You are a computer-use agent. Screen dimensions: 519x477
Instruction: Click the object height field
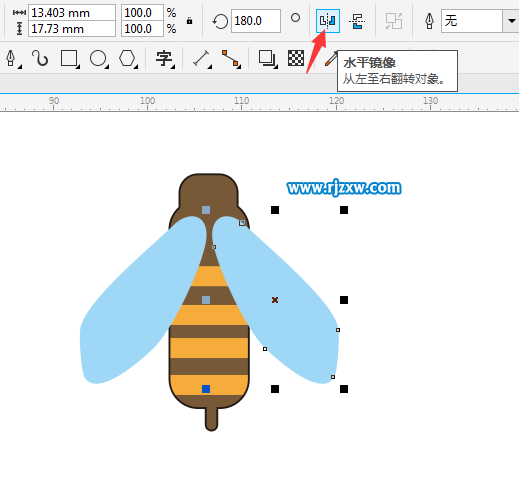pos(72,29)
